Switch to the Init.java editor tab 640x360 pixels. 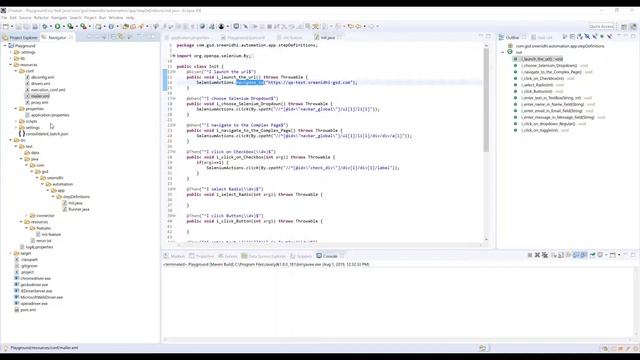point(327,38)
